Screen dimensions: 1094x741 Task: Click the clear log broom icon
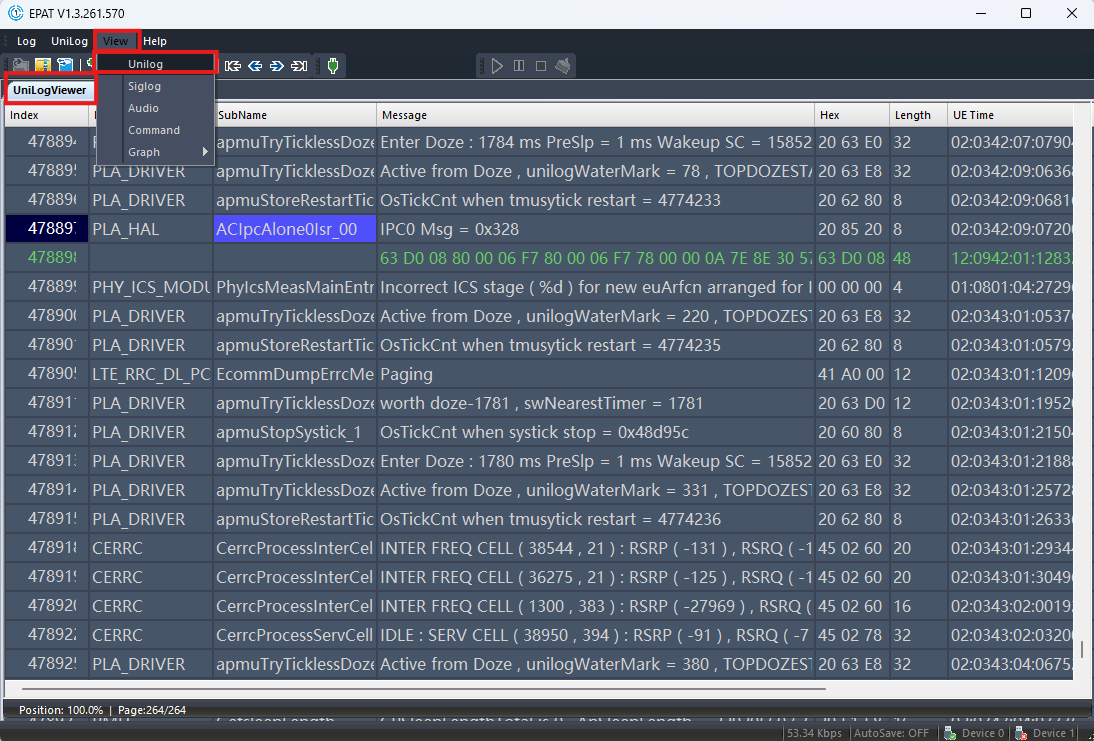(x=563, y=66)
